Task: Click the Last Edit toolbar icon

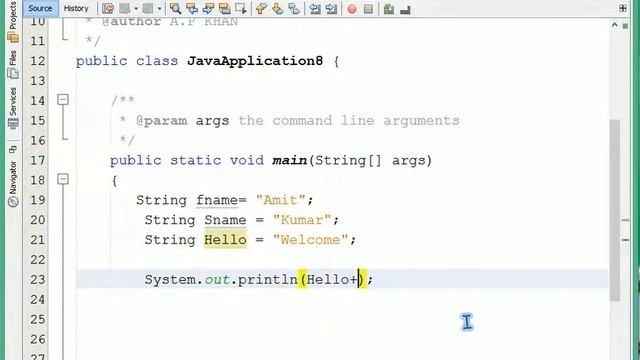Action: pyautogui.click(x=108, y=9)
